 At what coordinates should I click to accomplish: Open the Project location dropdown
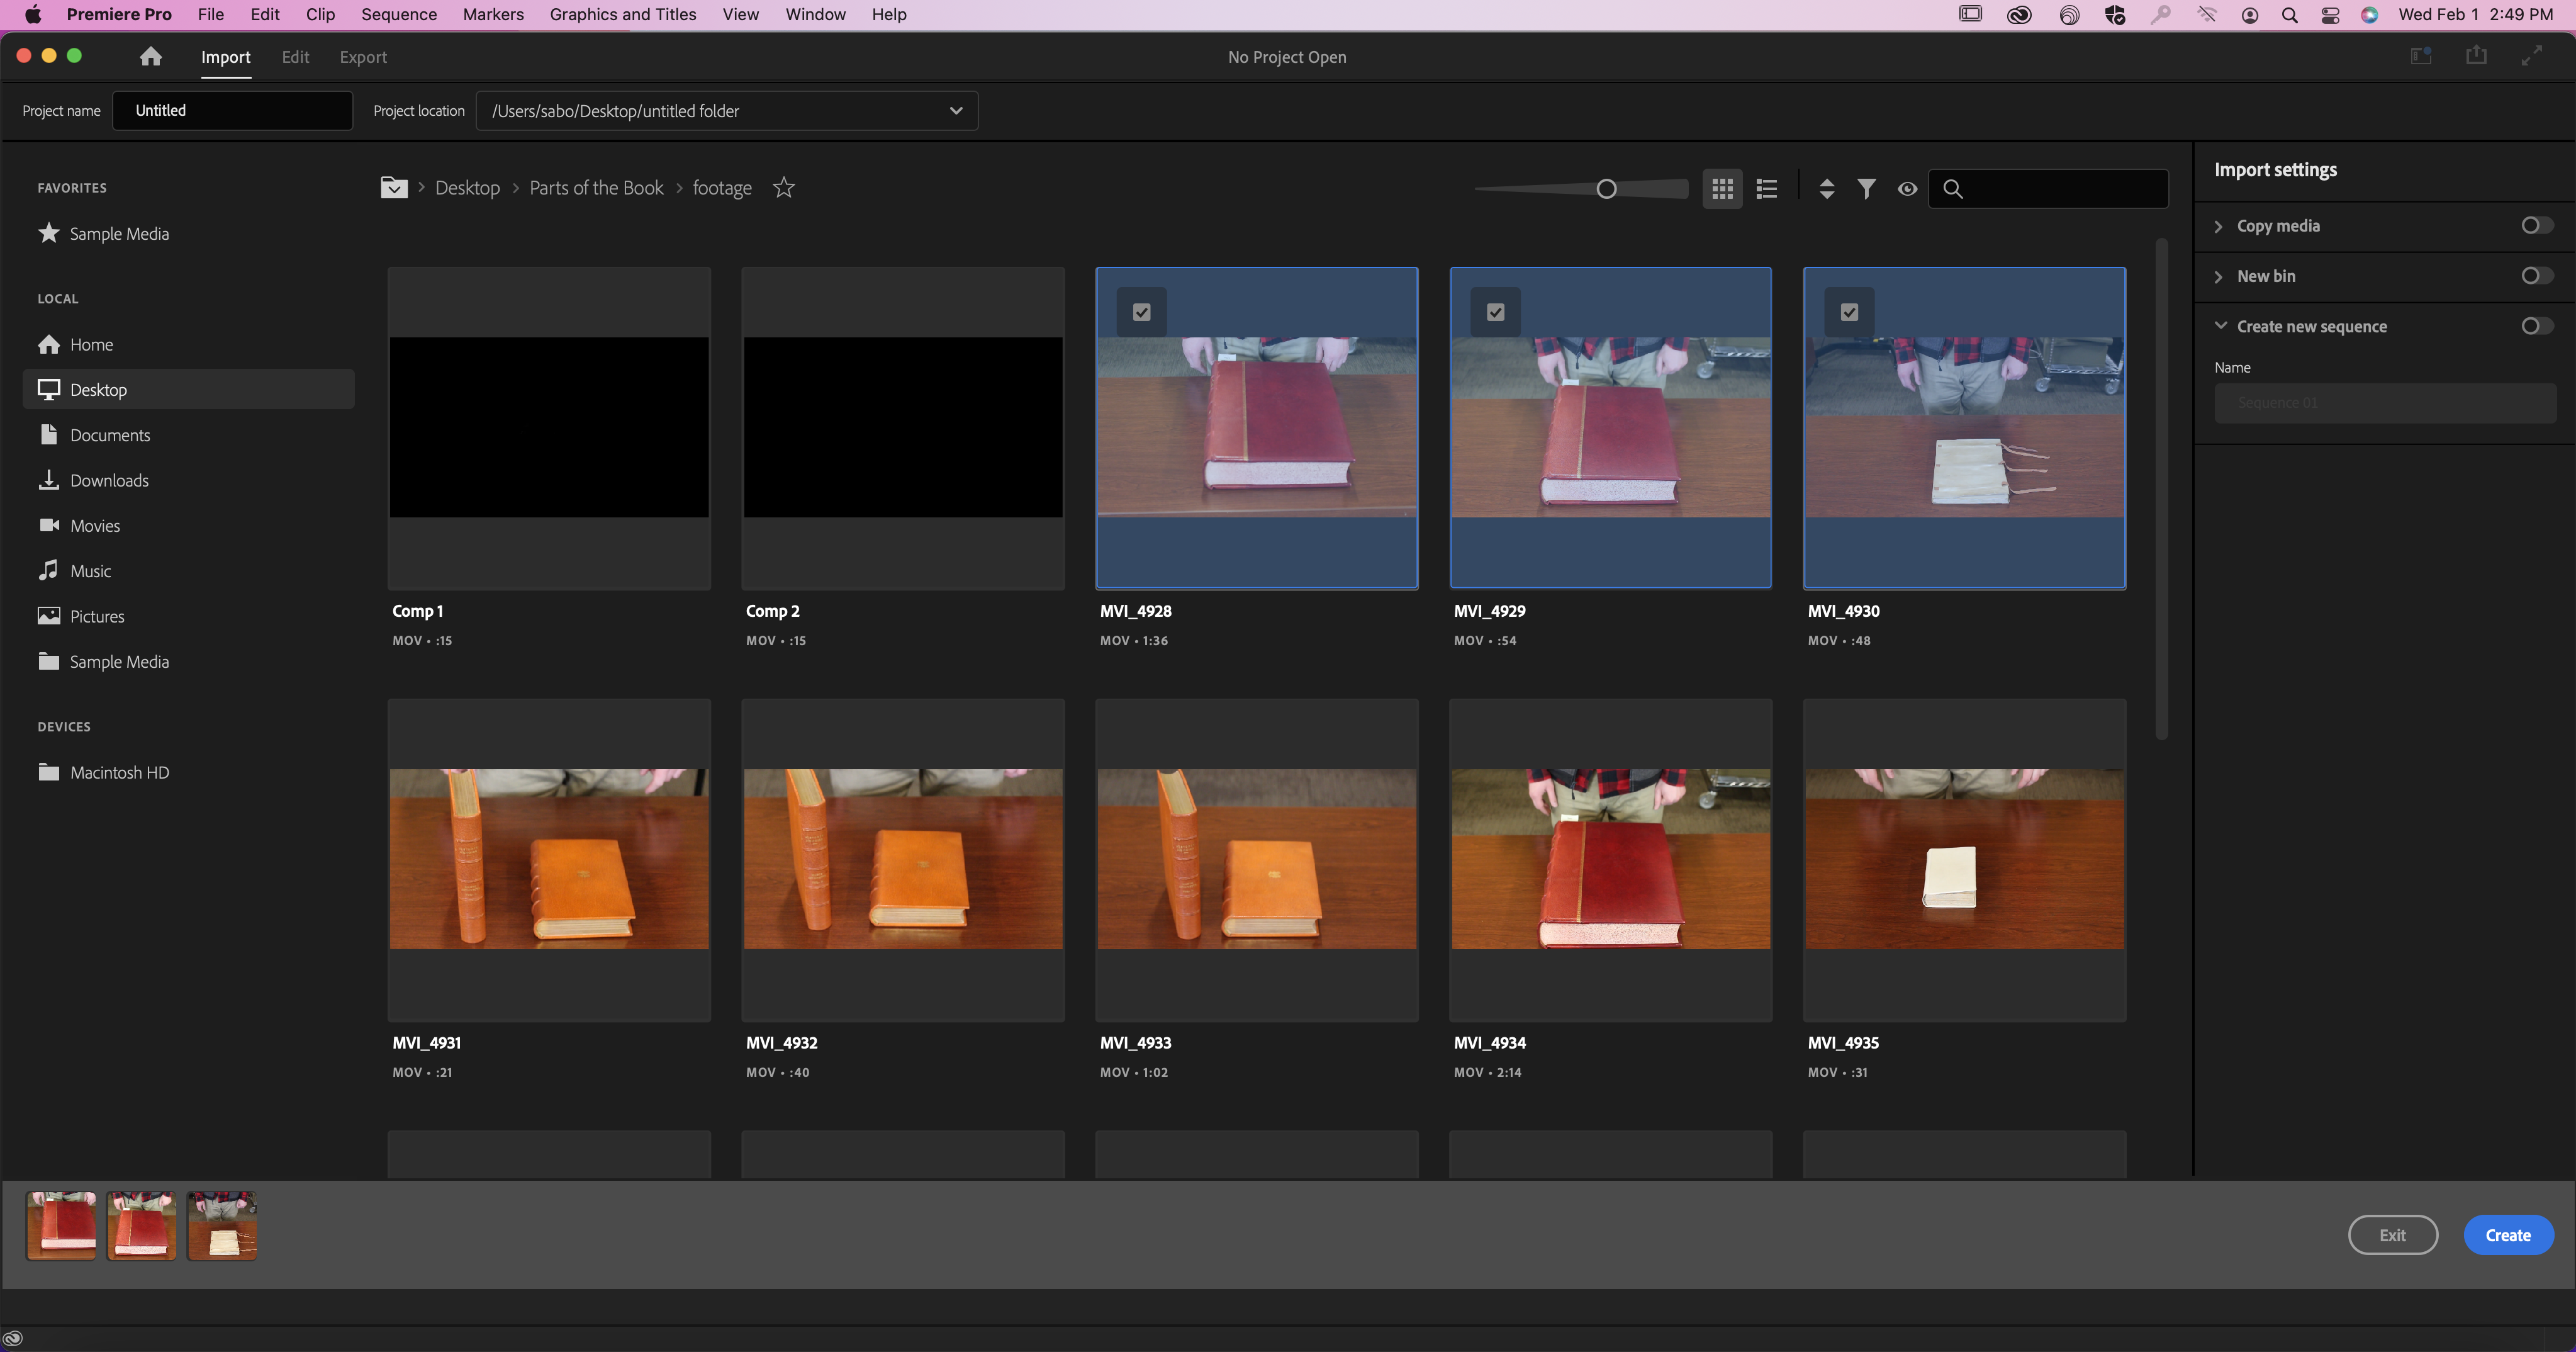tap(727, 110)
